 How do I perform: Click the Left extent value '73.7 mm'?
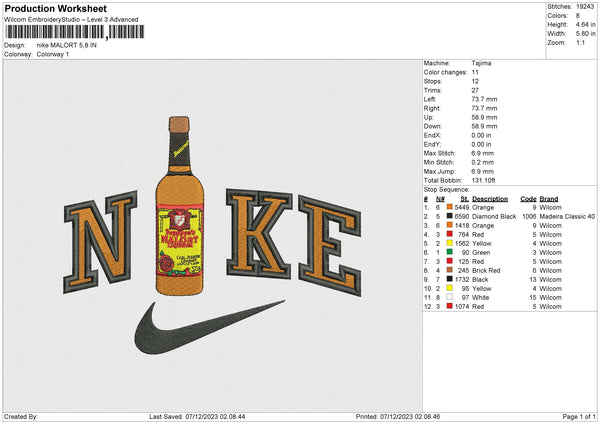pyautogui.click(x=484, y=99)
